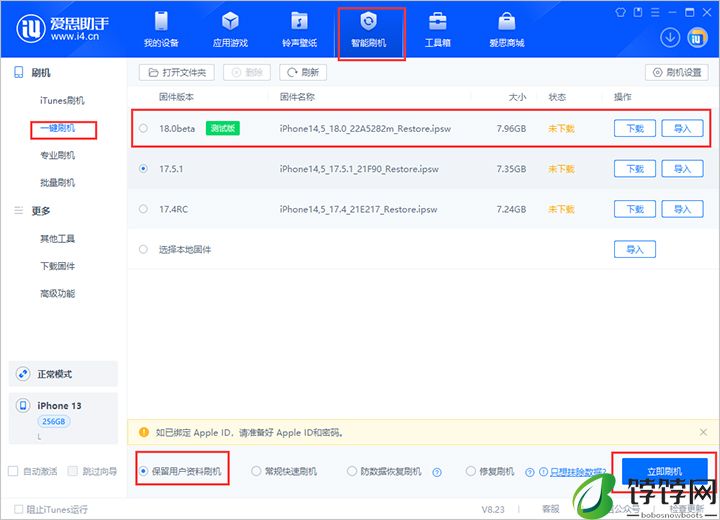Click the round i4 user avatar icon
Image resolution: width=720 pixels, height=520 pixels.
(697, 38)
